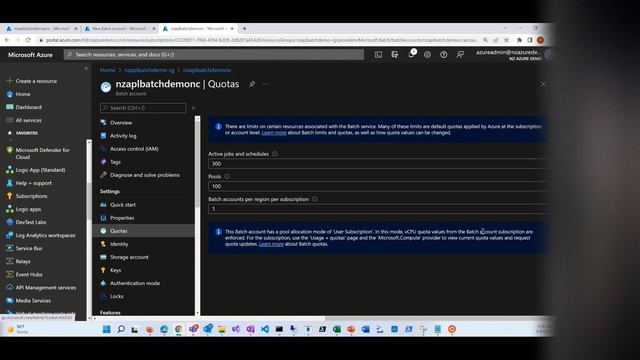This screenshot has height=360, width=640.
Task: Pin the Quotas blade to dashboard
Action: [252, 84]
